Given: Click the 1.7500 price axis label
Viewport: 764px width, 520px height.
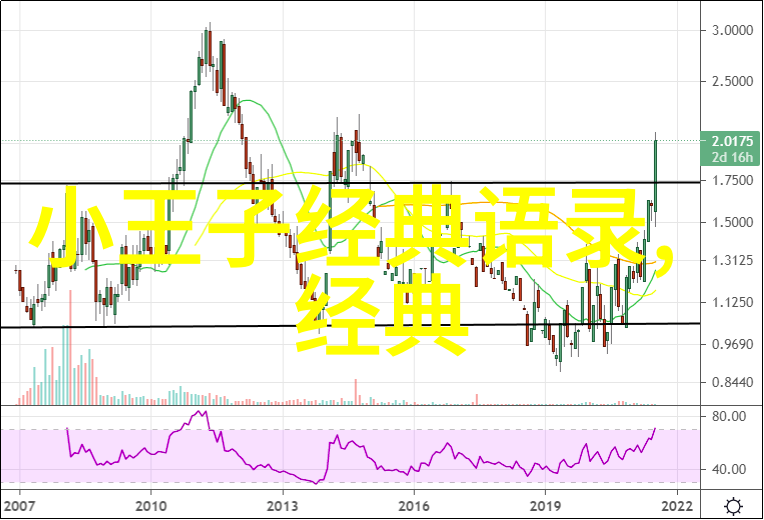Looking at the screenshot, I should pos(732,181).
